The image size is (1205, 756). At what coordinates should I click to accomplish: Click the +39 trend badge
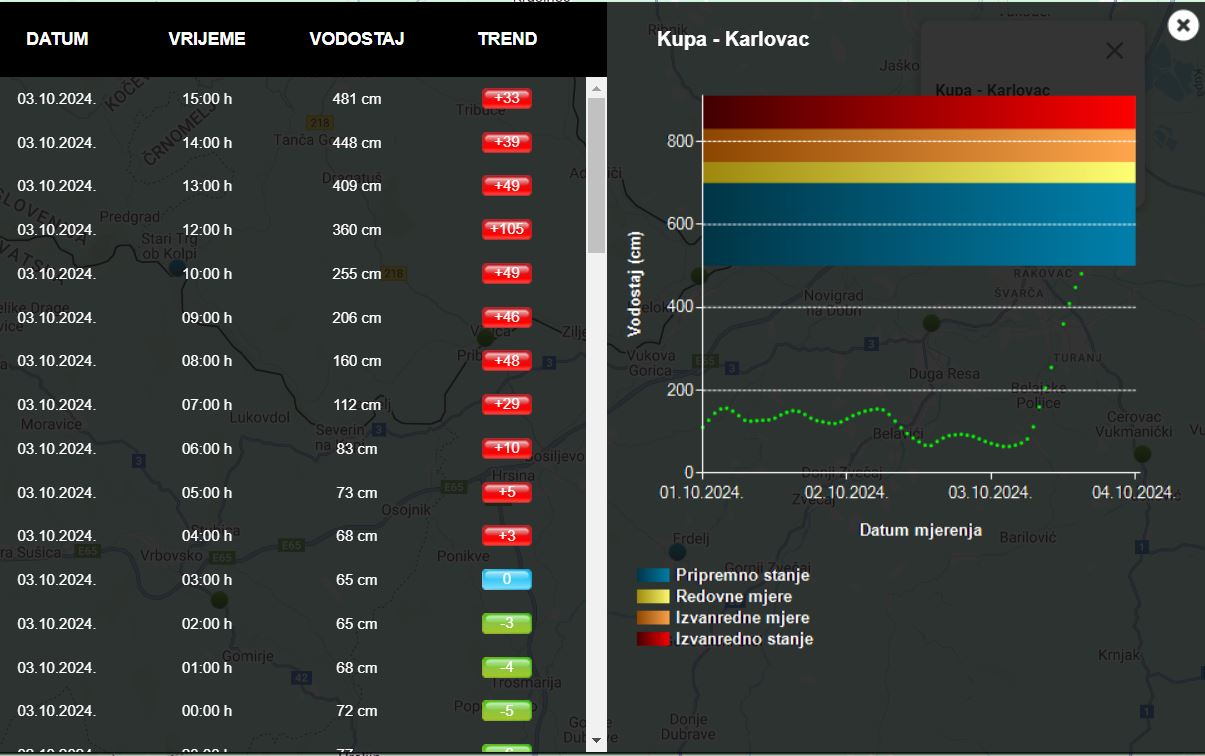click(x=507, y=142)
